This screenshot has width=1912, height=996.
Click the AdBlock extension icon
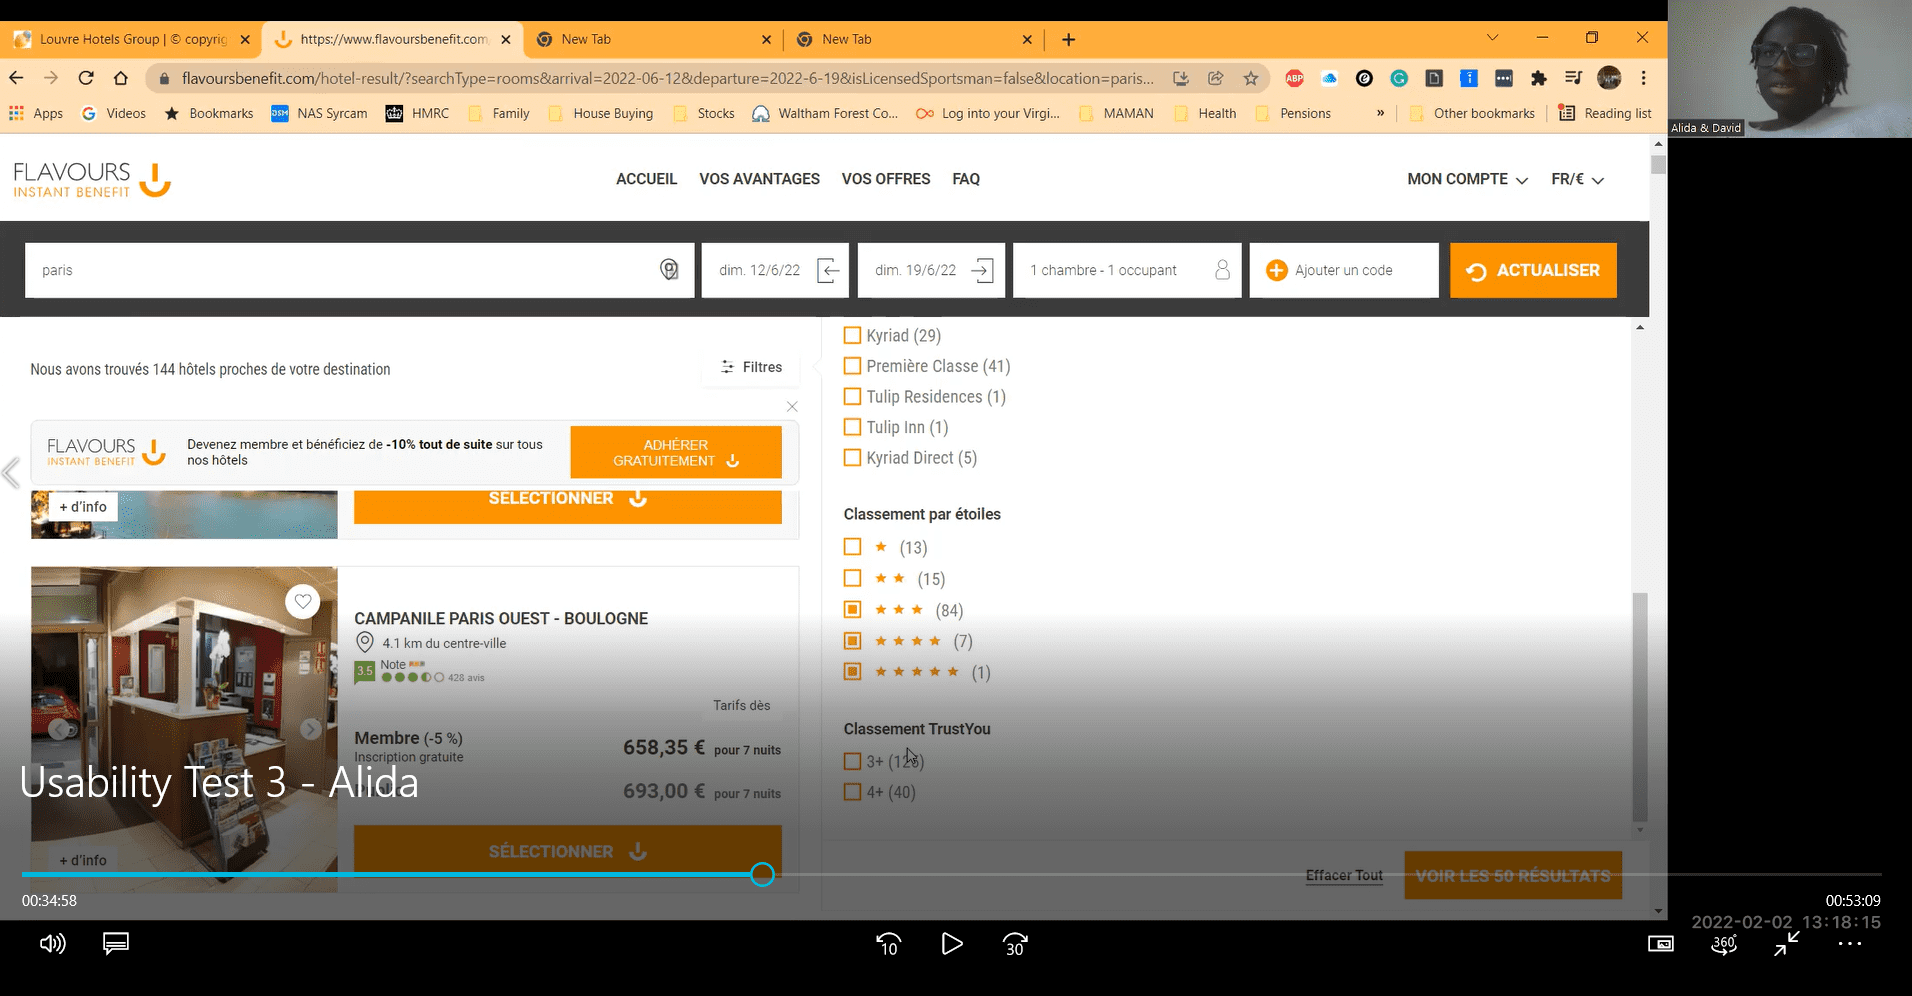click(1294, 78)
